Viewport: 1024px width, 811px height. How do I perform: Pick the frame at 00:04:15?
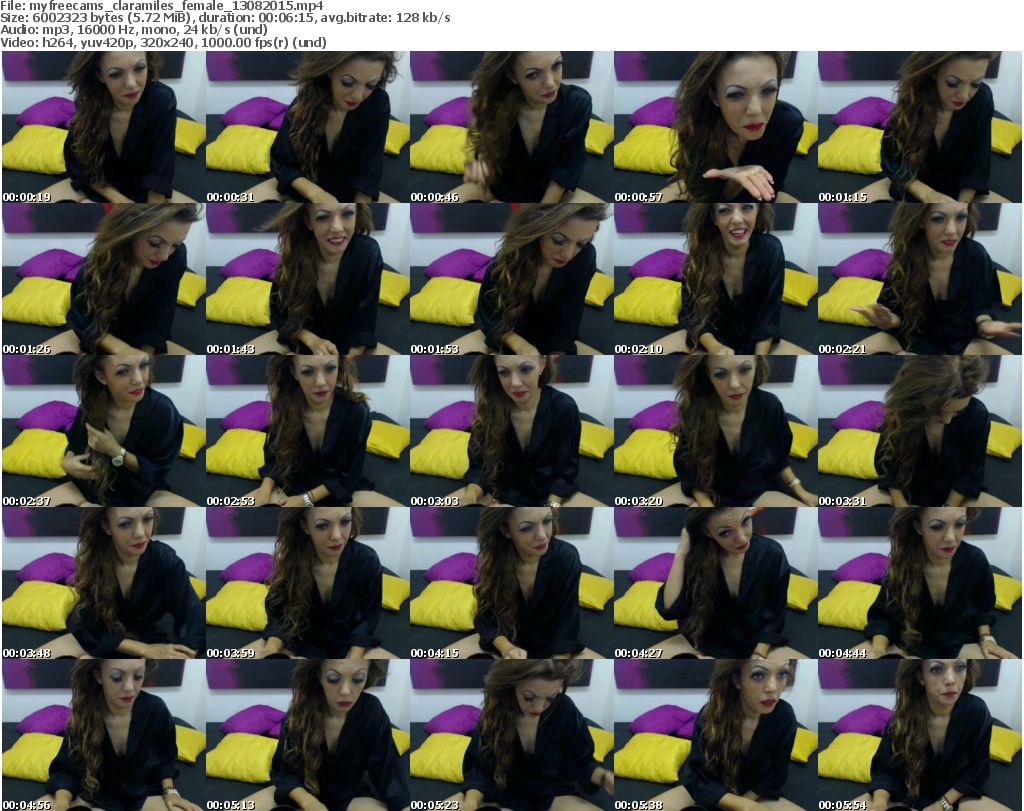511,584
